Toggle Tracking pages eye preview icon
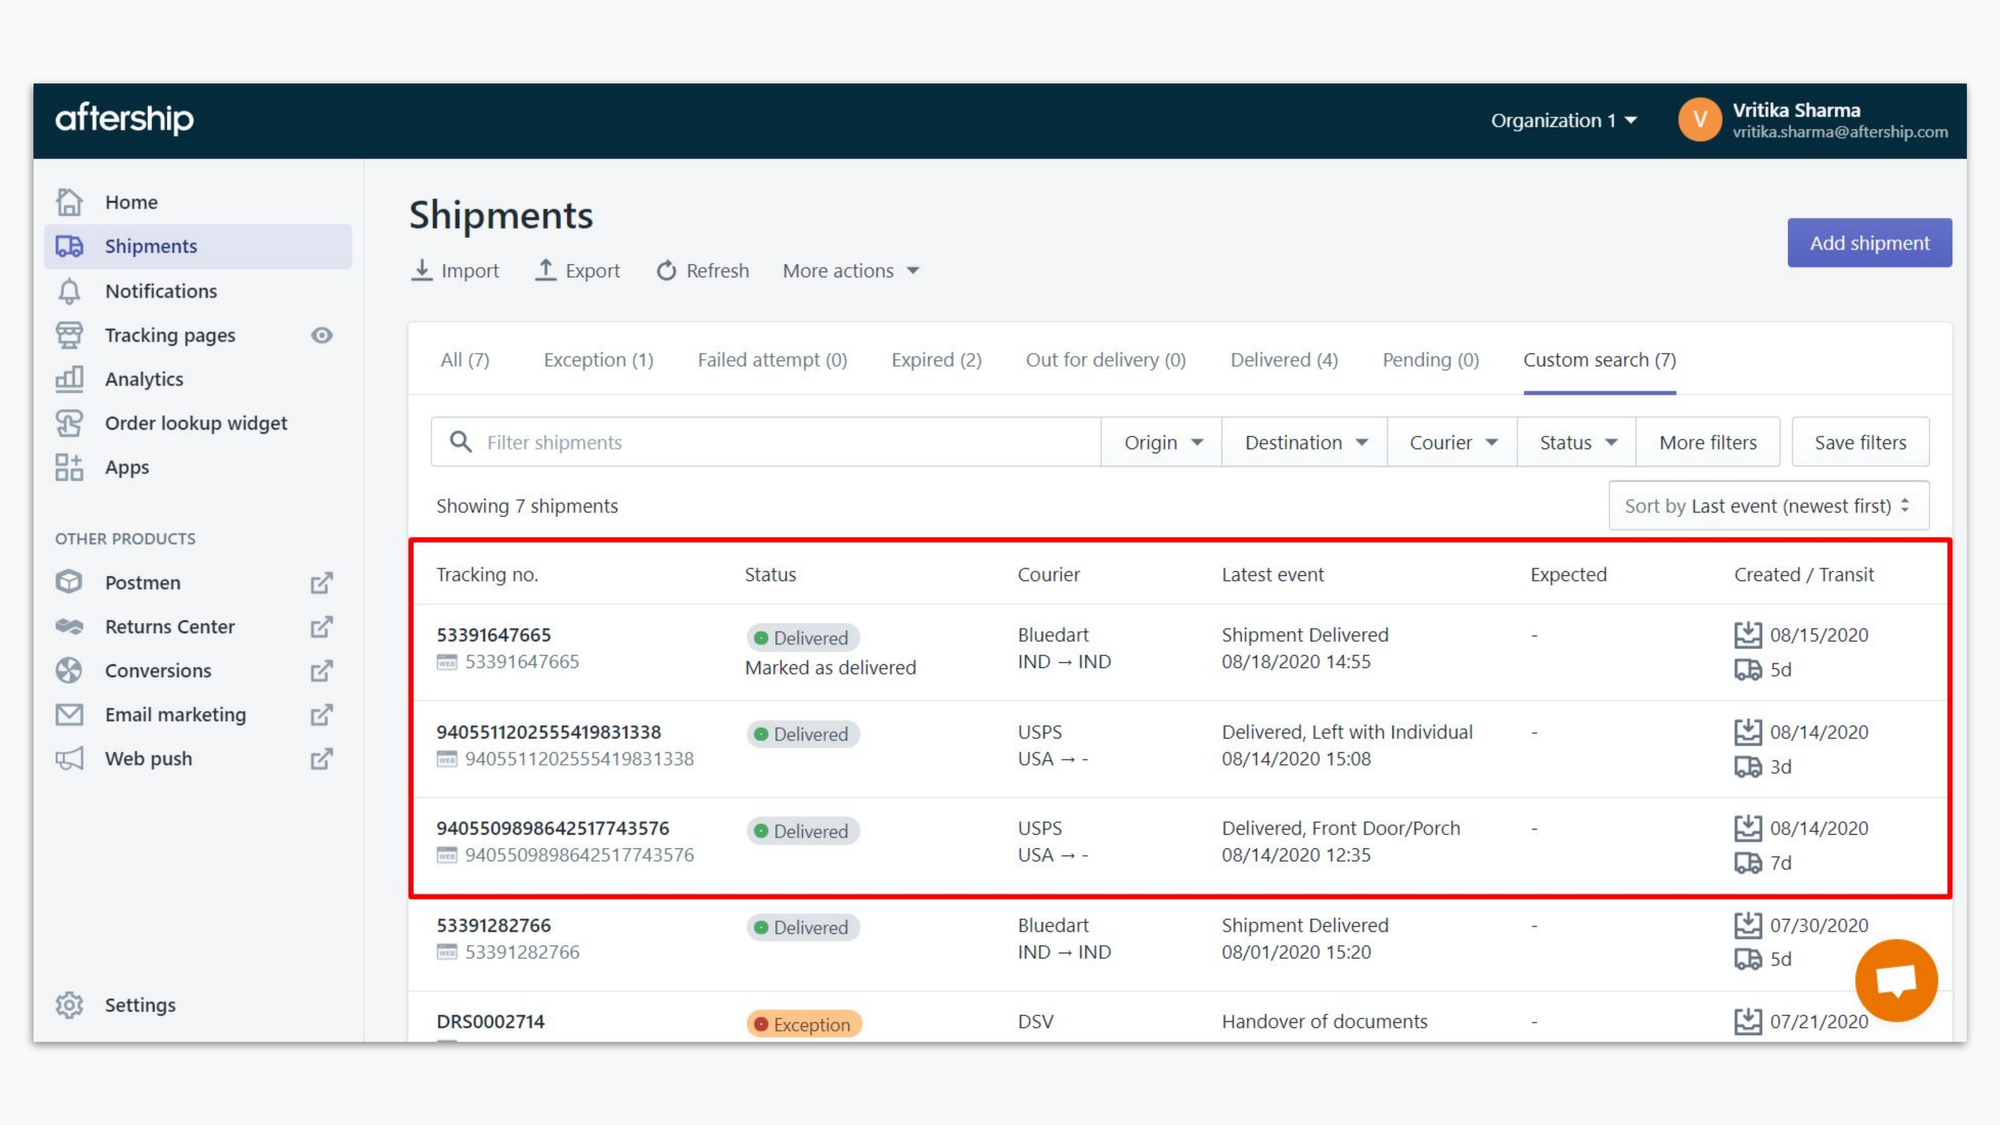 321,335
